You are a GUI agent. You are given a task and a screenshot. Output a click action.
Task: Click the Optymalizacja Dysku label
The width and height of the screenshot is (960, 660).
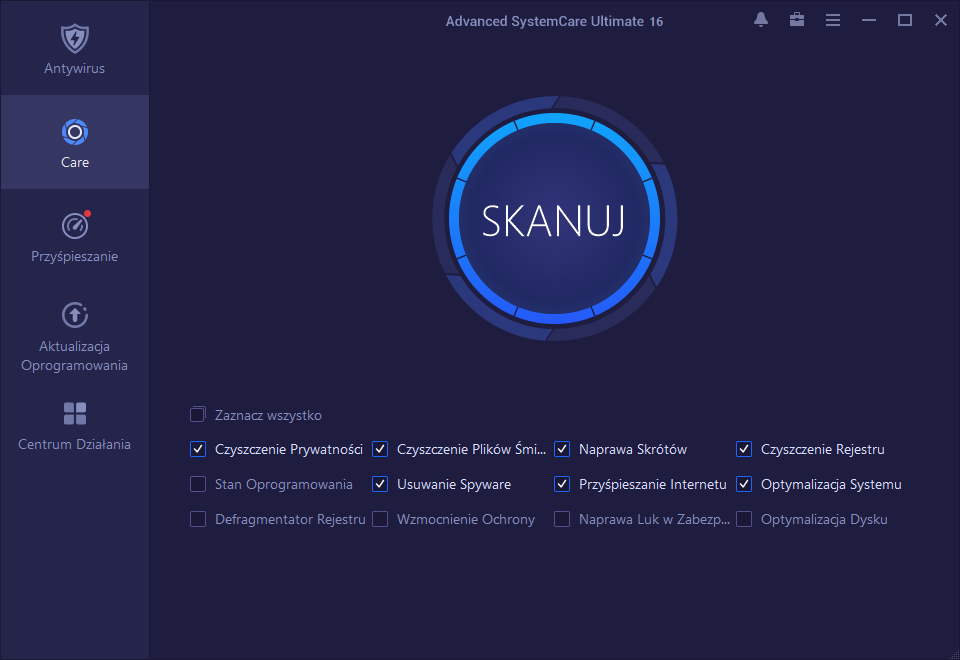pos(824,519)
